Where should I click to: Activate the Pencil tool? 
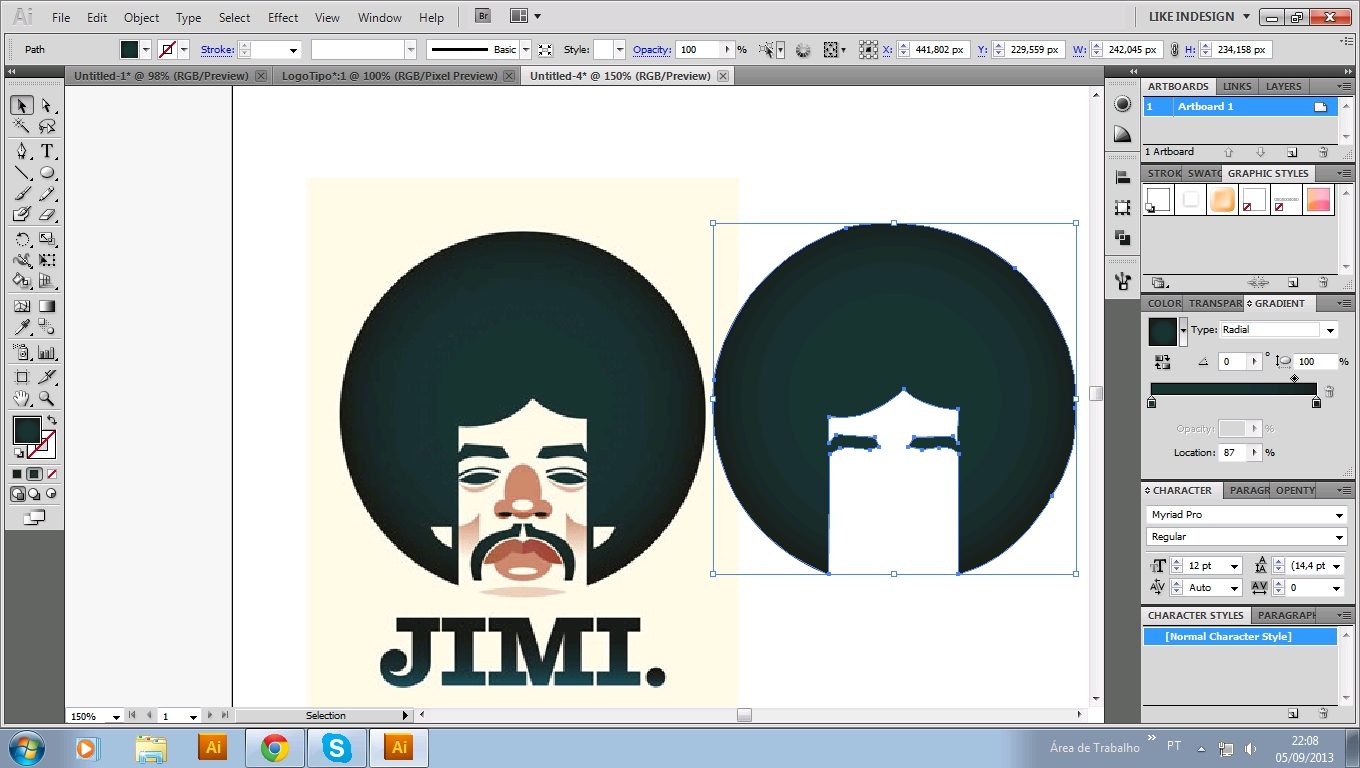47,193
